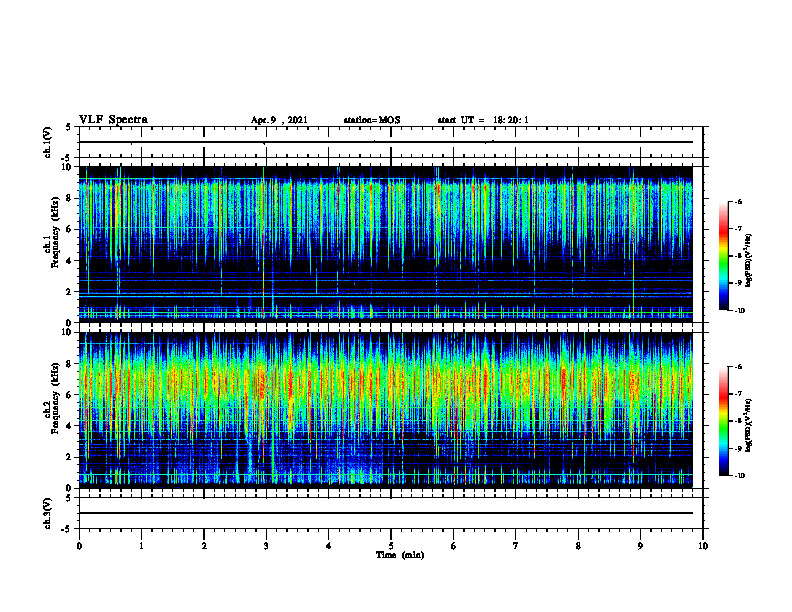Click the ch.1 color bar log(PSD) label
This screenshot has width=792, height=612.
[x=749, y=260]
